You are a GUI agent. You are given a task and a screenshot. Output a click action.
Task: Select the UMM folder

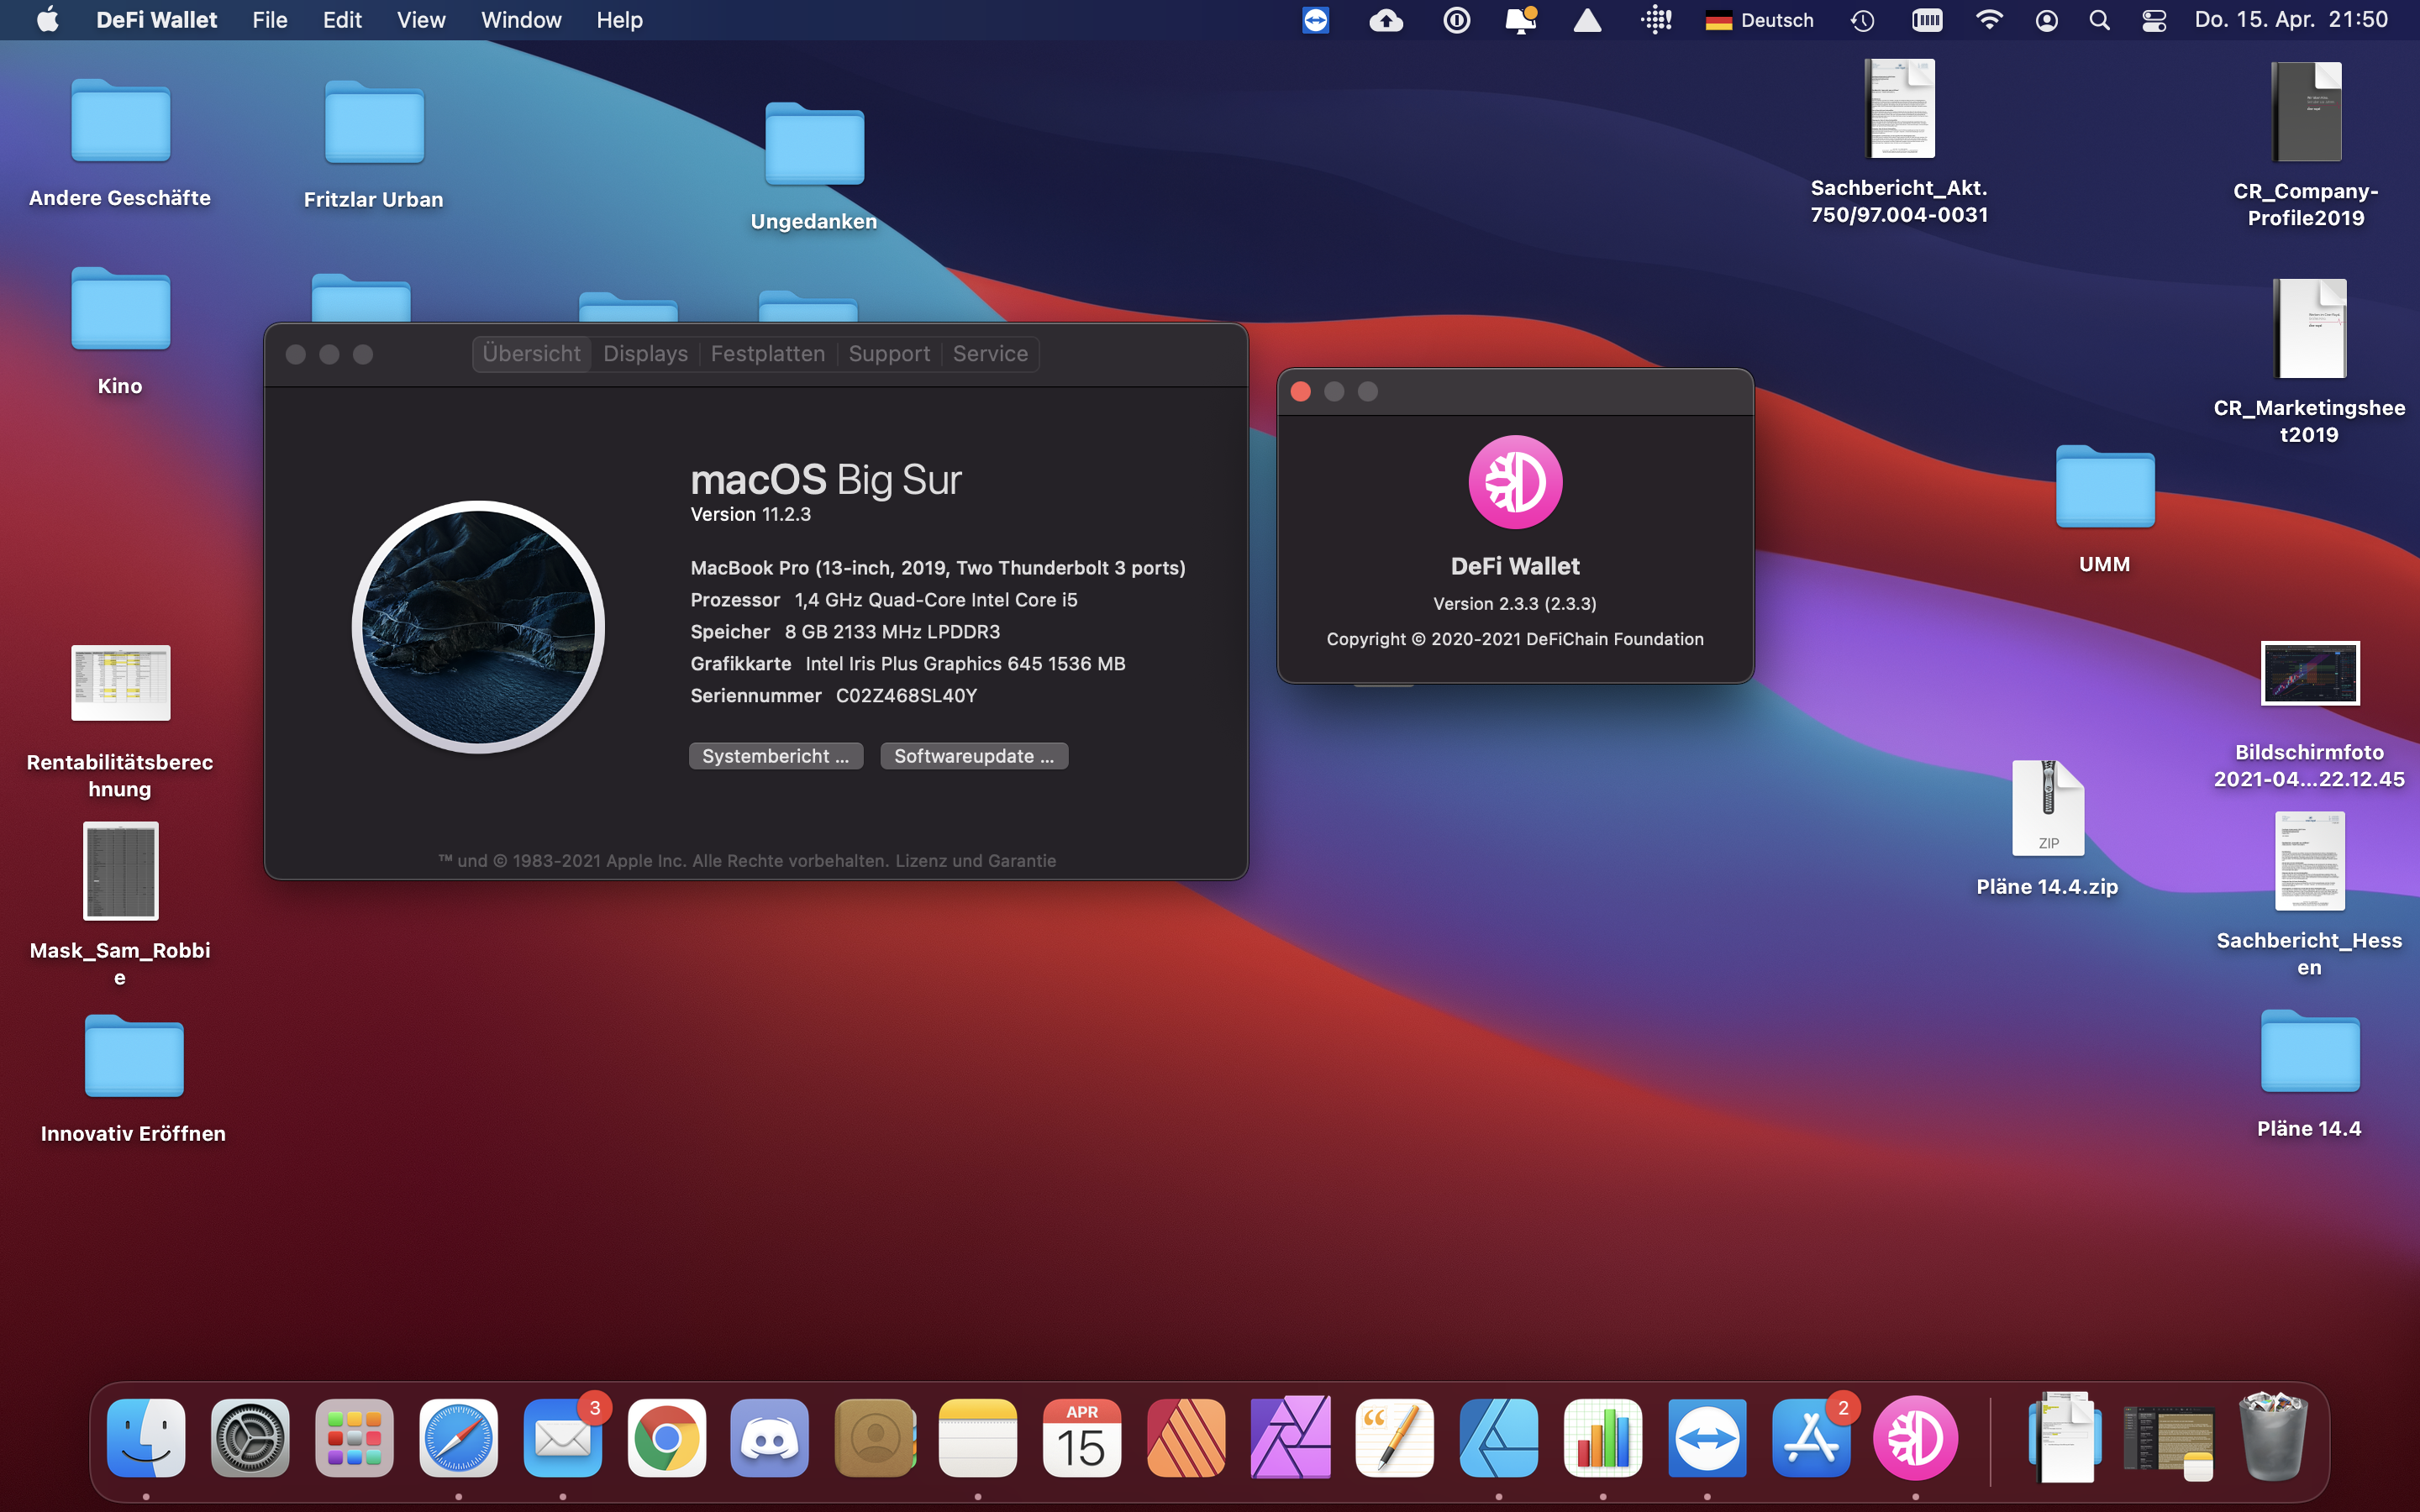2105,487
